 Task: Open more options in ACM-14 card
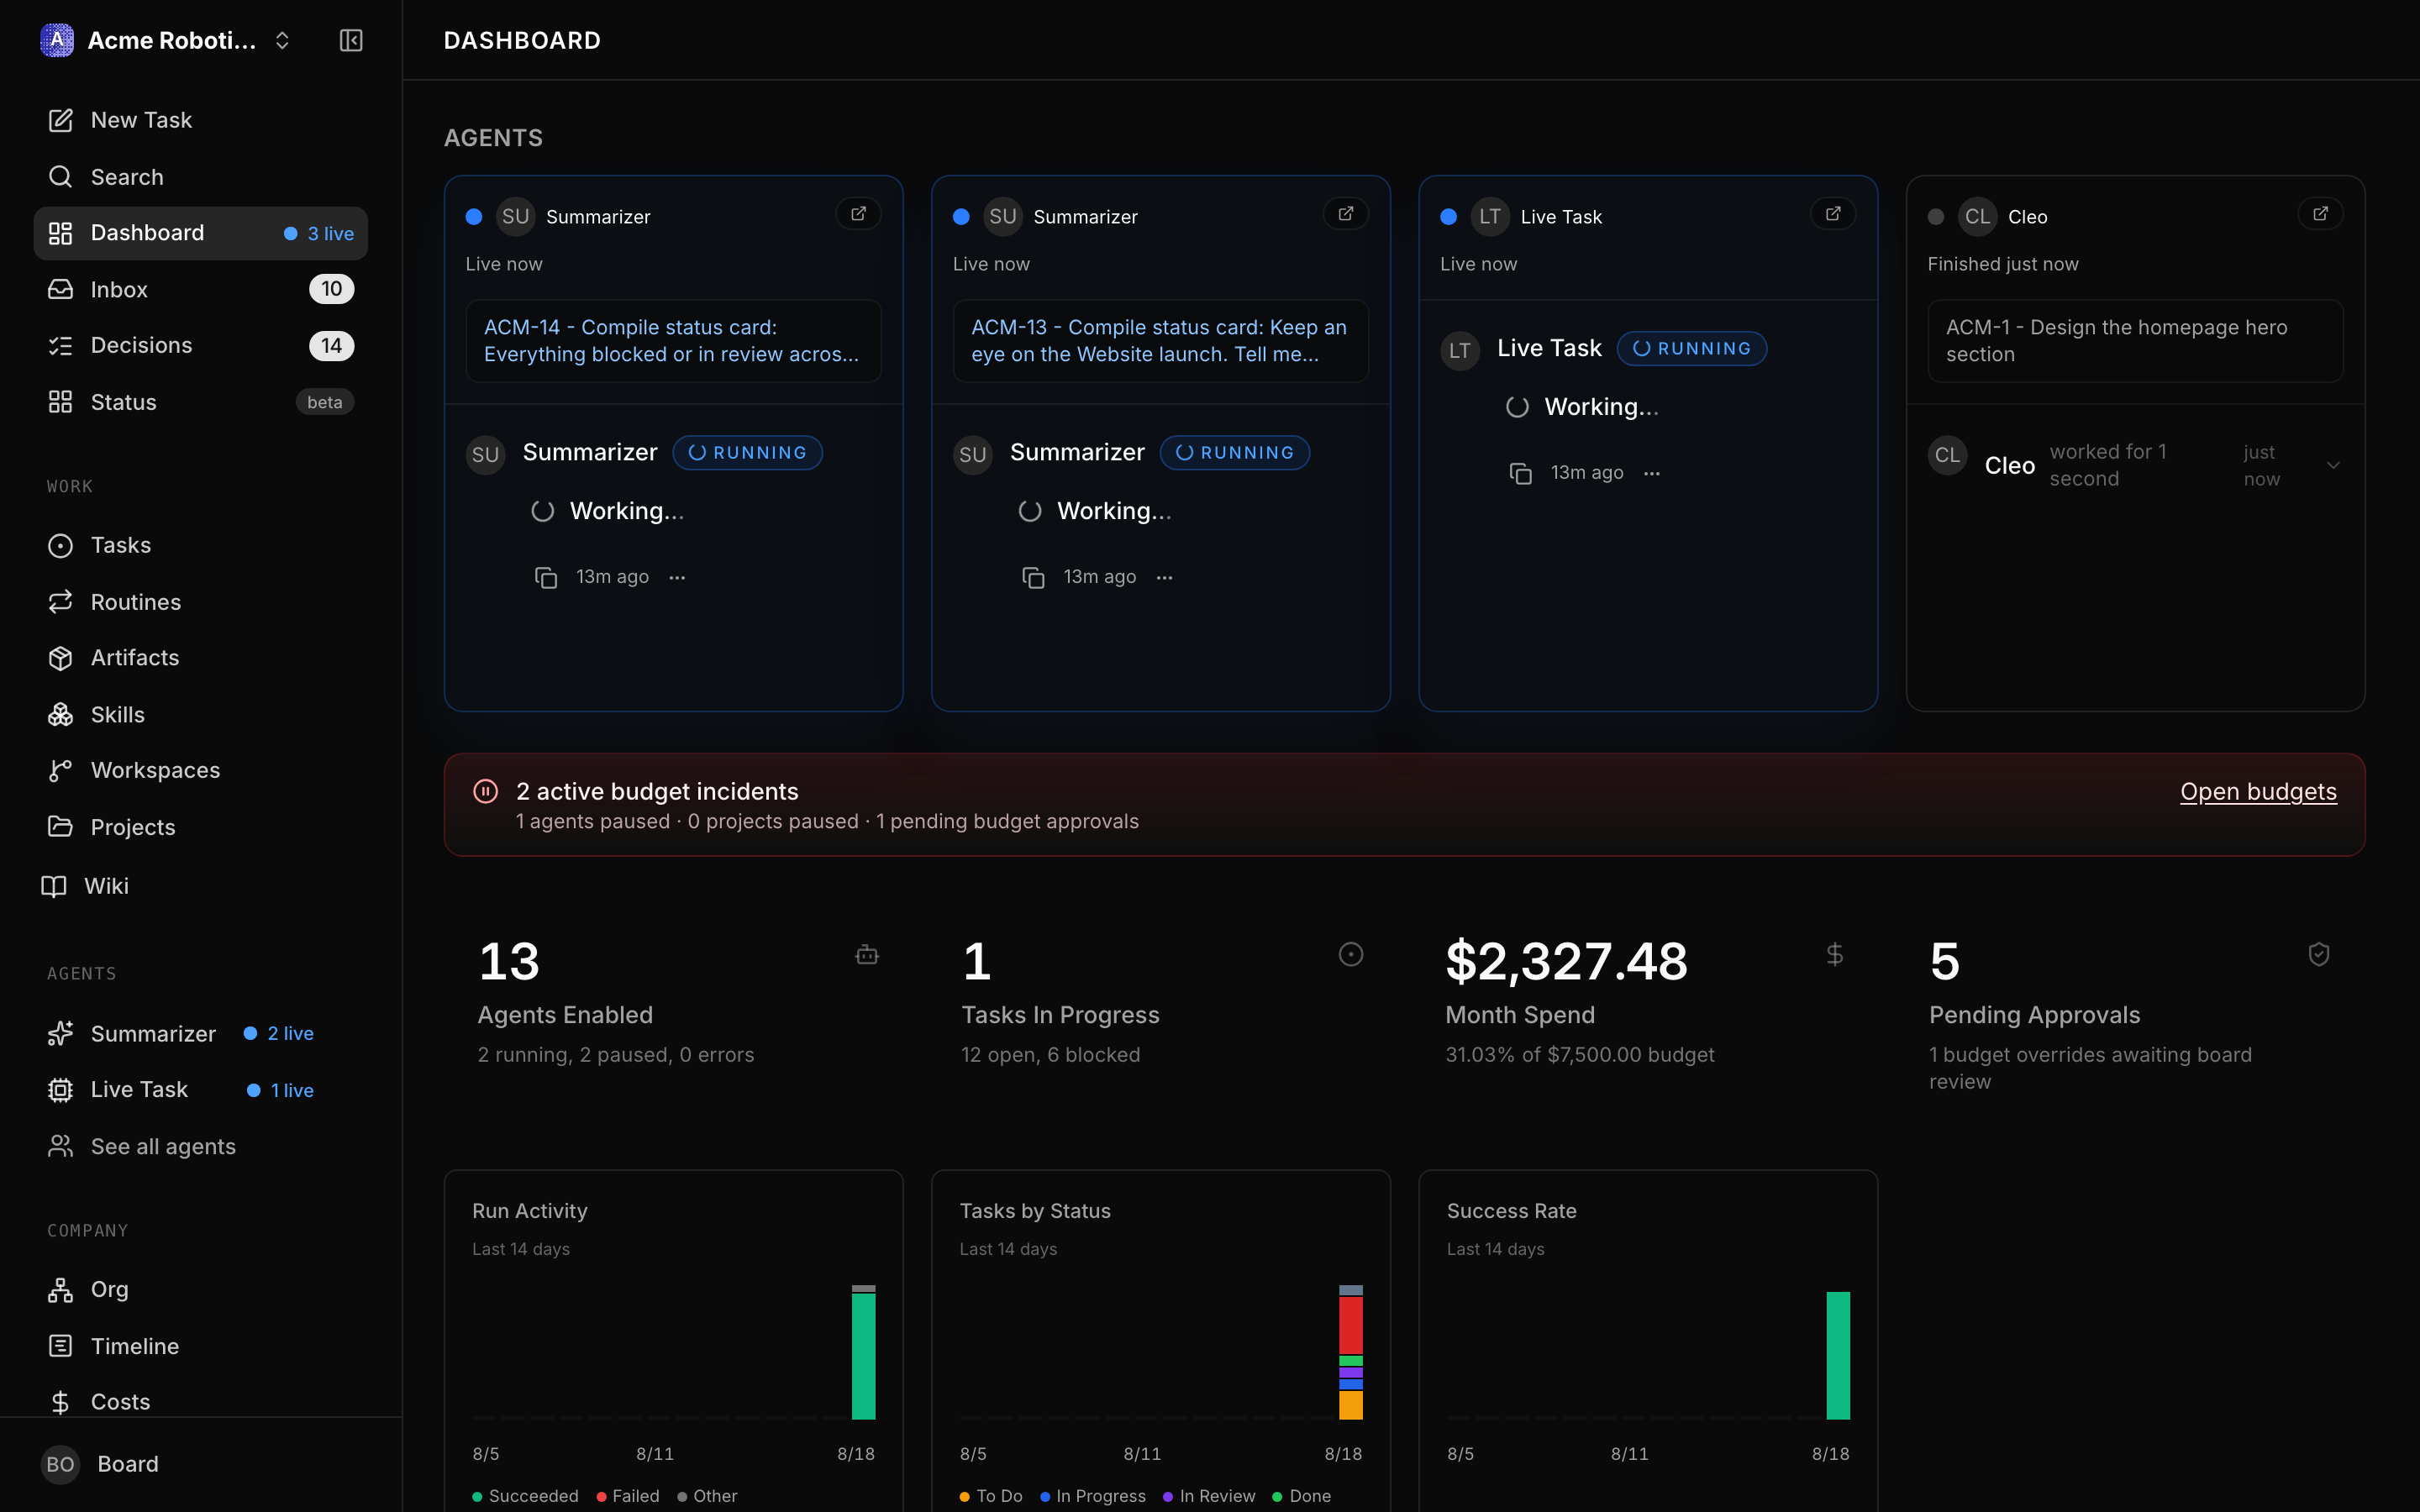point(677,577)
